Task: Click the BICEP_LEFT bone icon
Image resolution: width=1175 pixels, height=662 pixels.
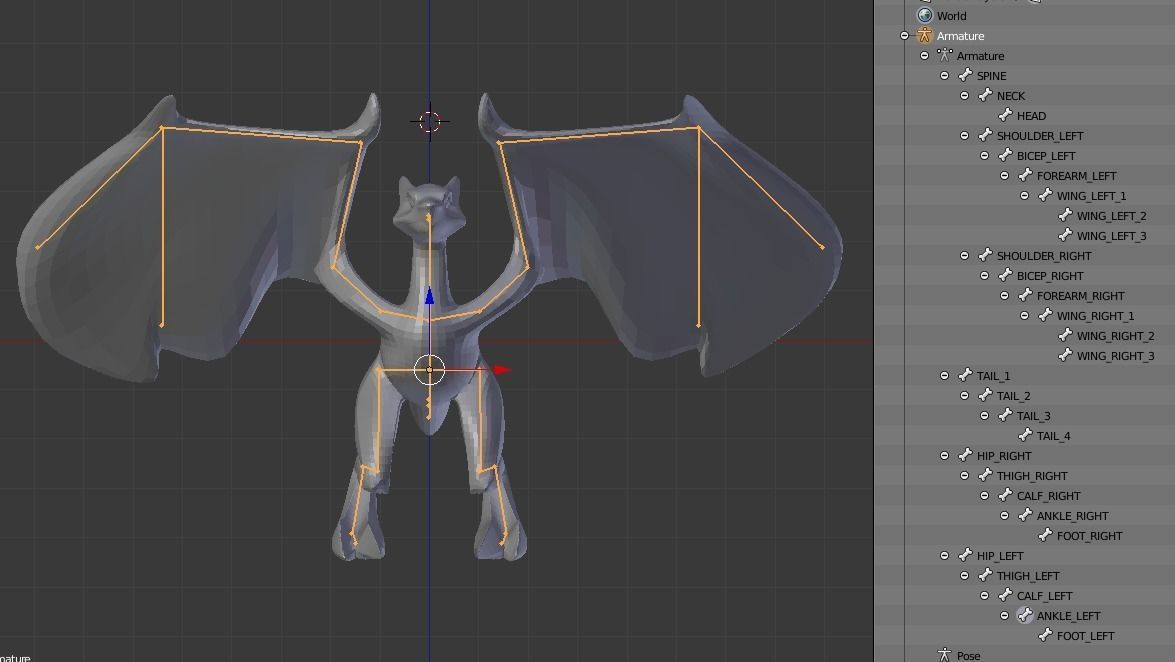Action: (x=1006, y=155)
